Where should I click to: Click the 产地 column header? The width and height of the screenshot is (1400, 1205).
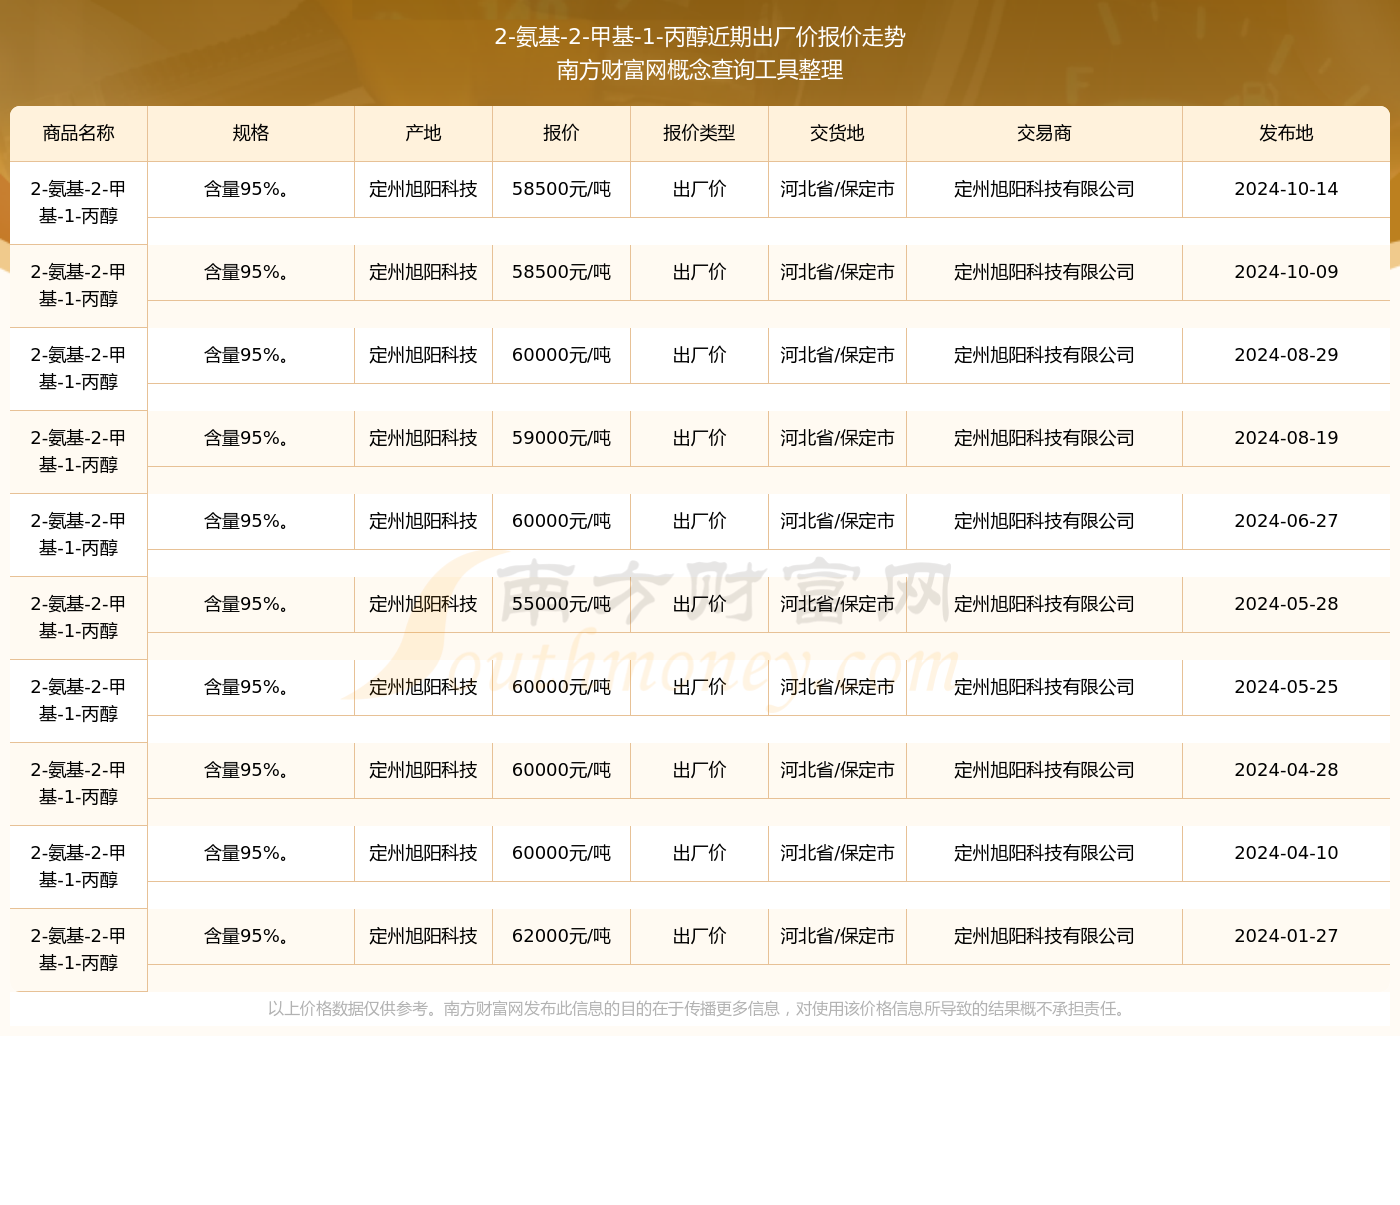click(423, 133)
